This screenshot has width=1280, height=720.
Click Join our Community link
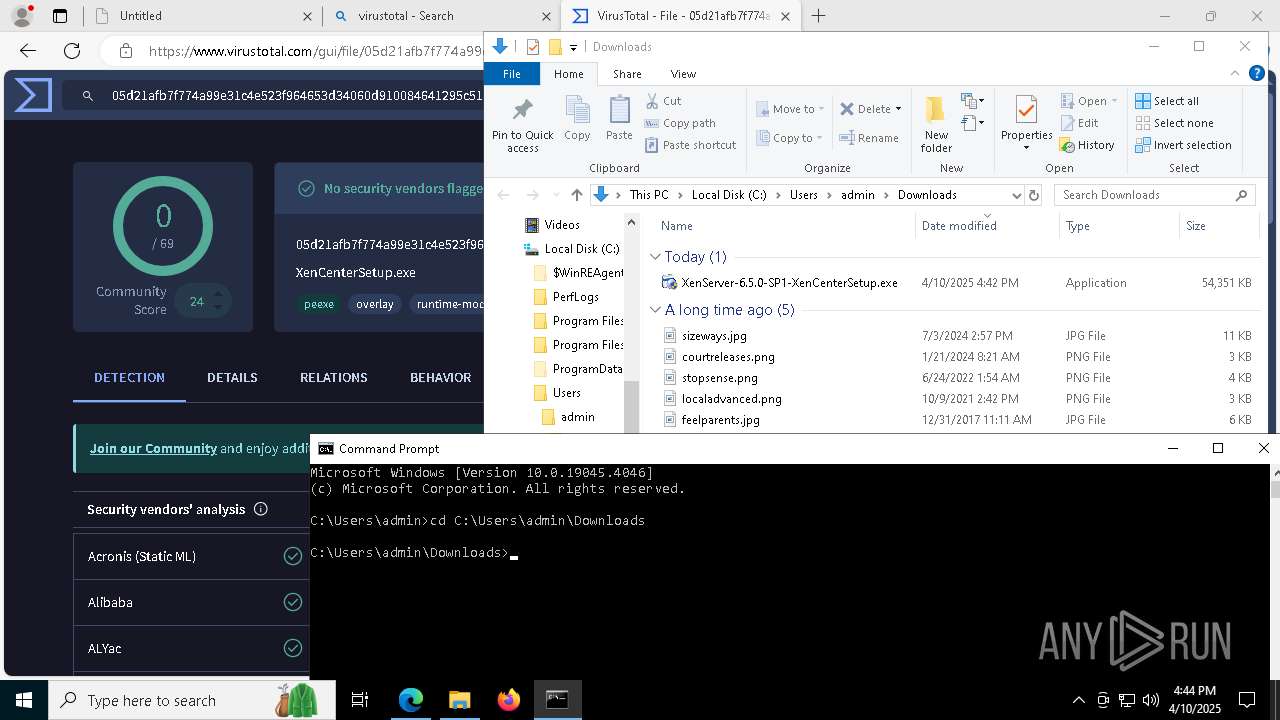click(153, 448)
